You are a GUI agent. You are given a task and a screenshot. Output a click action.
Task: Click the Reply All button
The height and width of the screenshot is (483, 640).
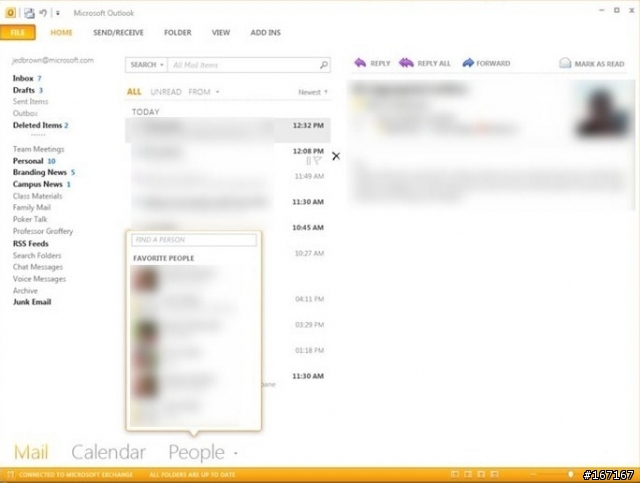coord(425,63)
